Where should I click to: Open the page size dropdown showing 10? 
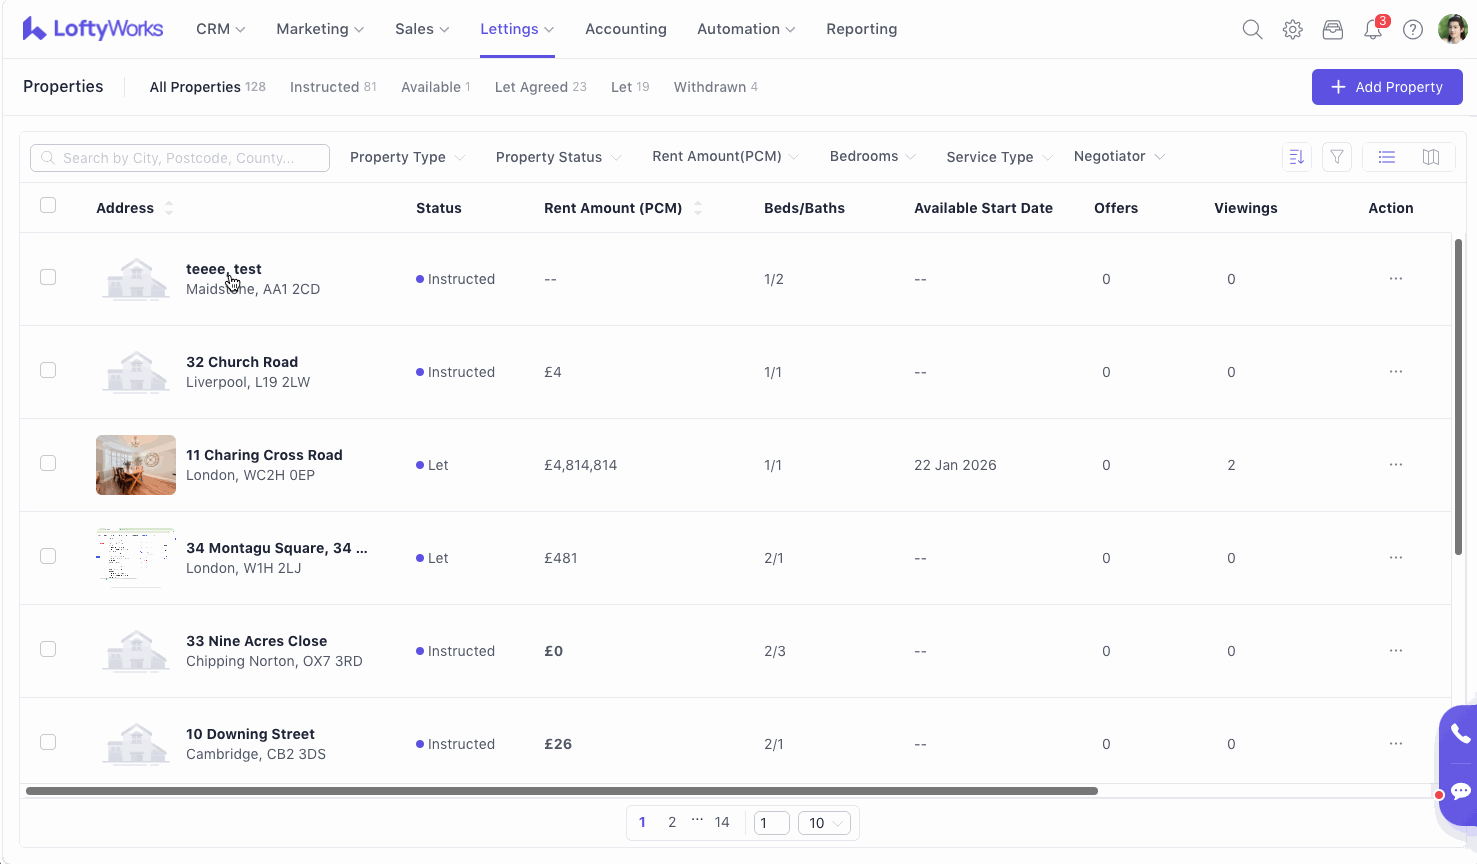click(825, 823)
